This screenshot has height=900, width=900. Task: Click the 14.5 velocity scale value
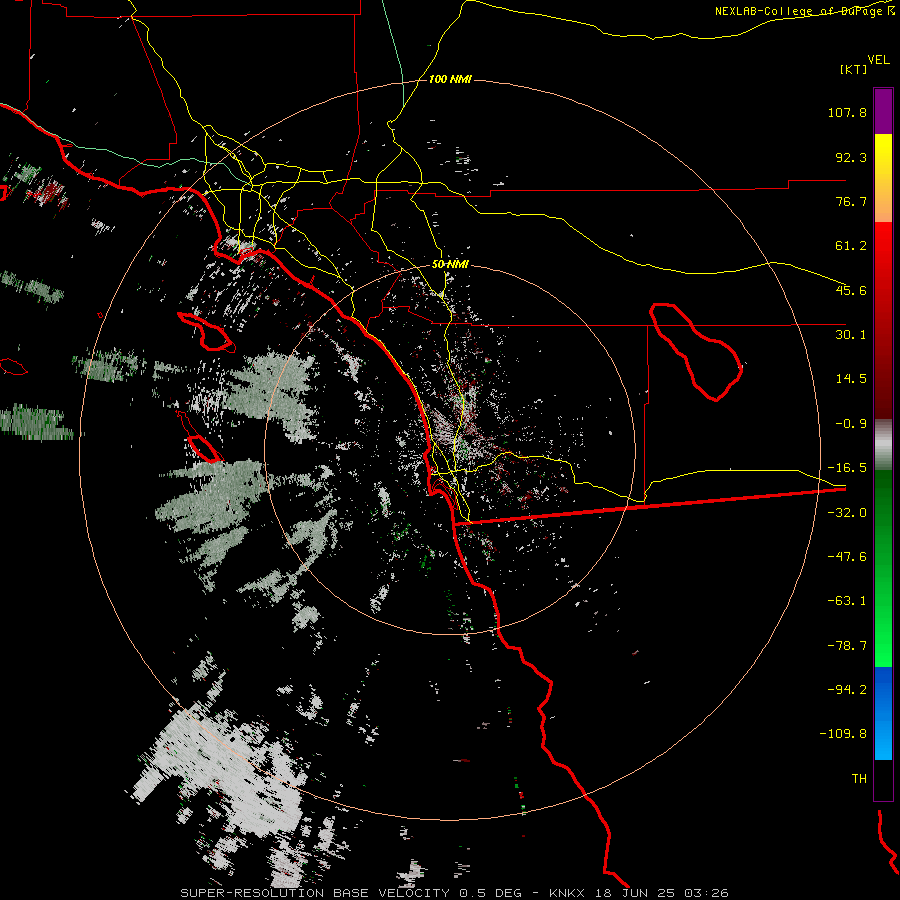851,379
